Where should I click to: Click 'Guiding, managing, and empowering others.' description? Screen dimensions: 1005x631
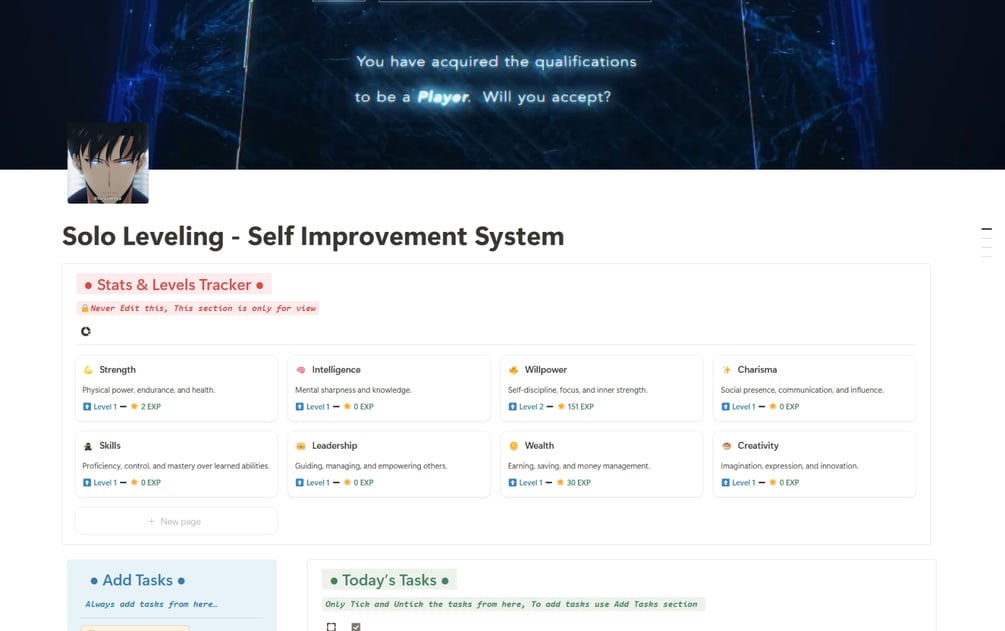click(x=371, y=466)
